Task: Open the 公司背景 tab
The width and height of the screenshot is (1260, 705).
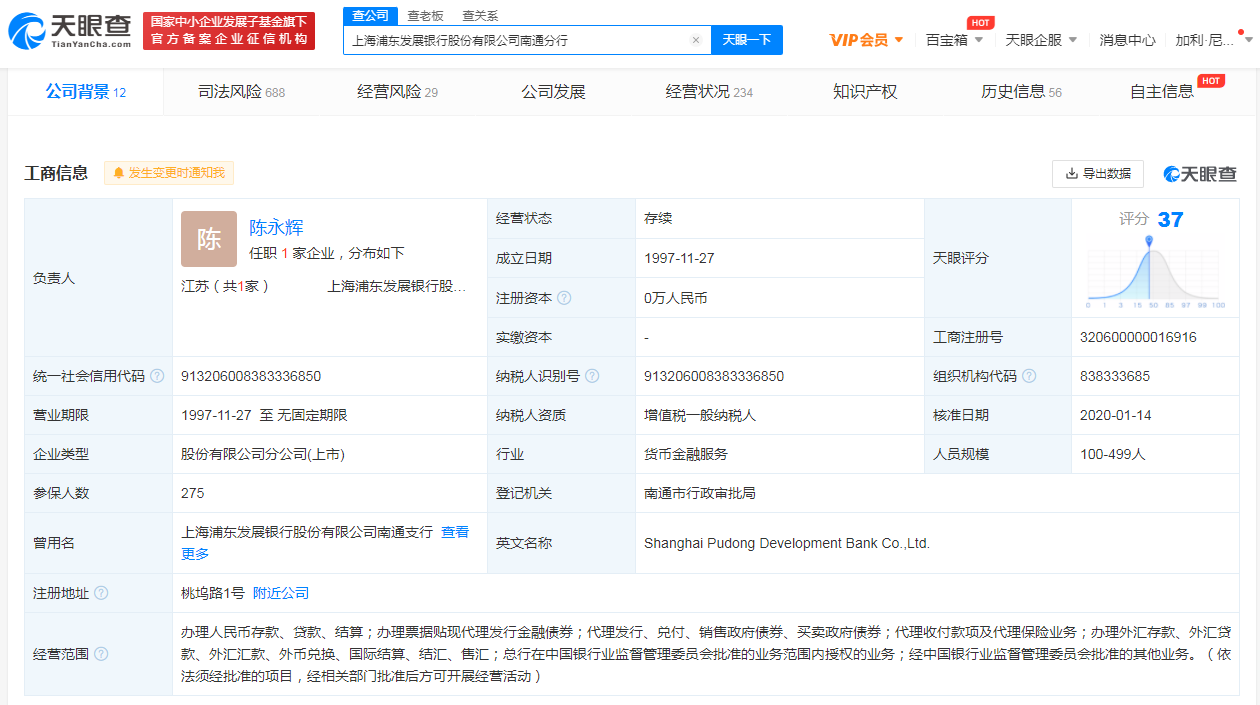Action: tap(86, 92)
